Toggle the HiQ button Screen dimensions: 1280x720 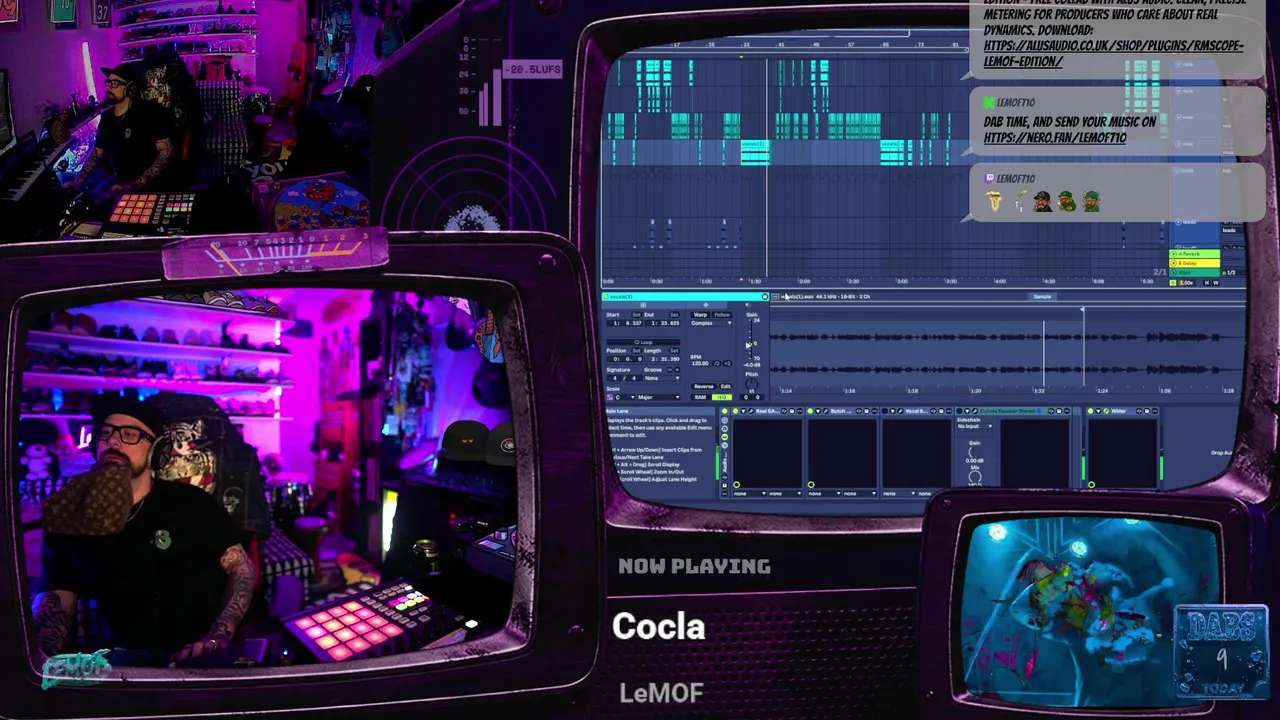[x=722, y=397]
